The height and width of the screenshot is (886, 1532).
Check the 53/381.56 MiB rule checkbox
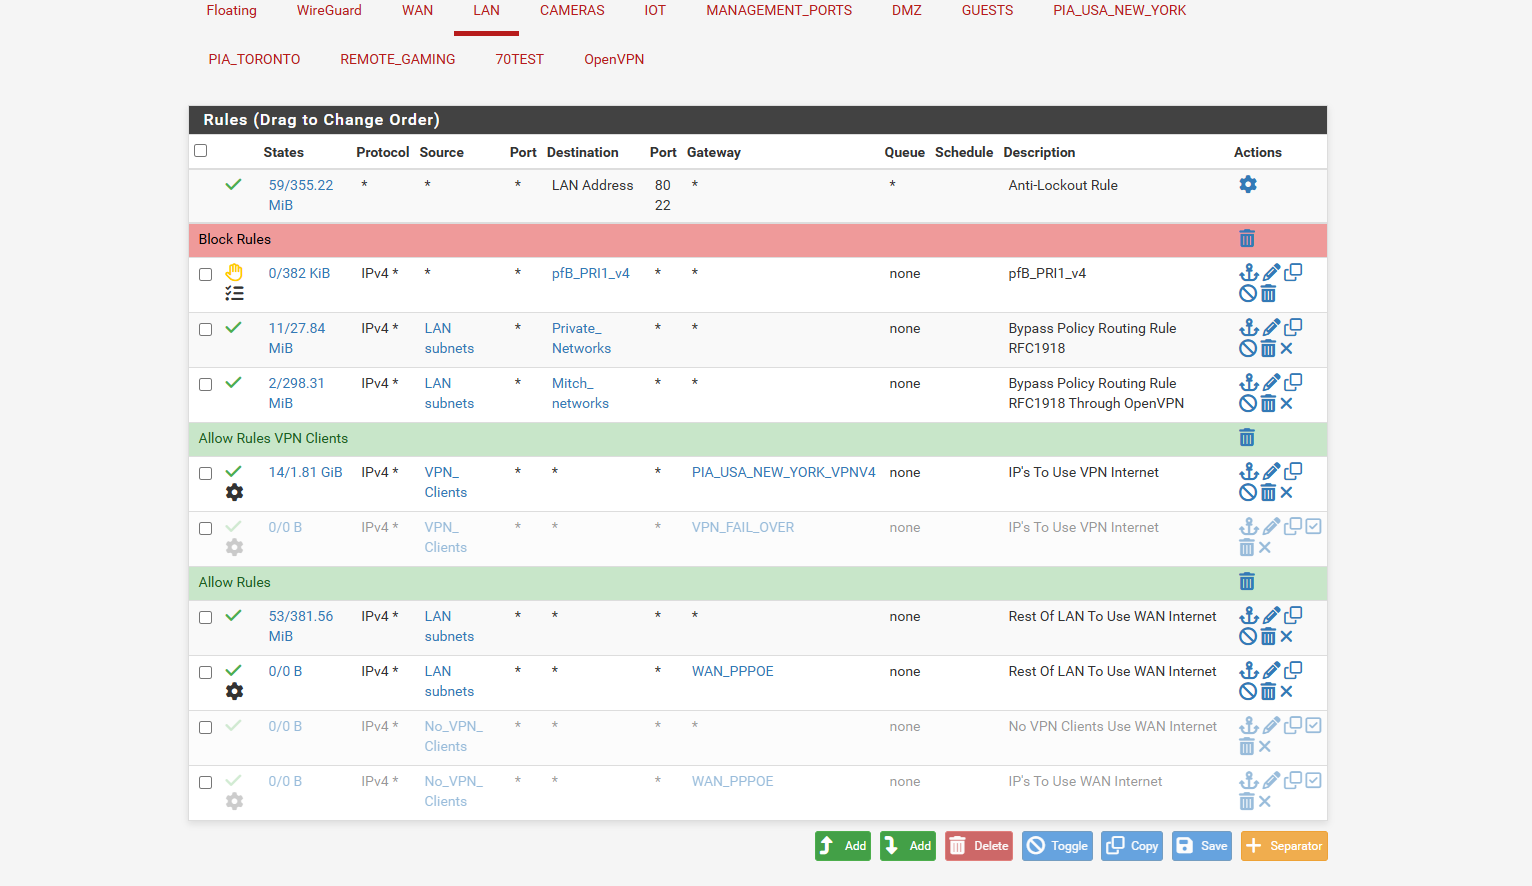[205, 617]
